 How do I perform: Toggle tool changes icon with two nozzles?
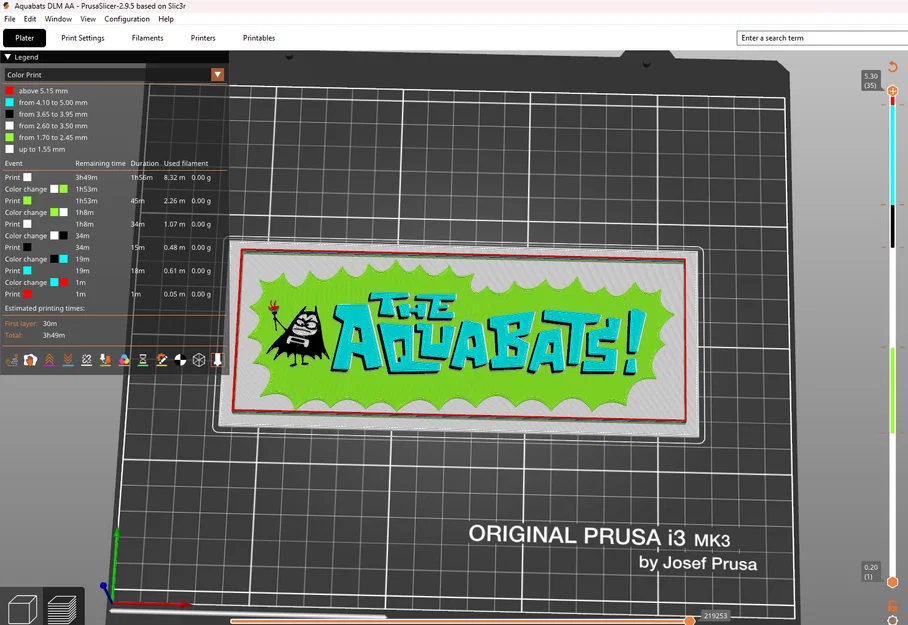click(x=105, y=360)
